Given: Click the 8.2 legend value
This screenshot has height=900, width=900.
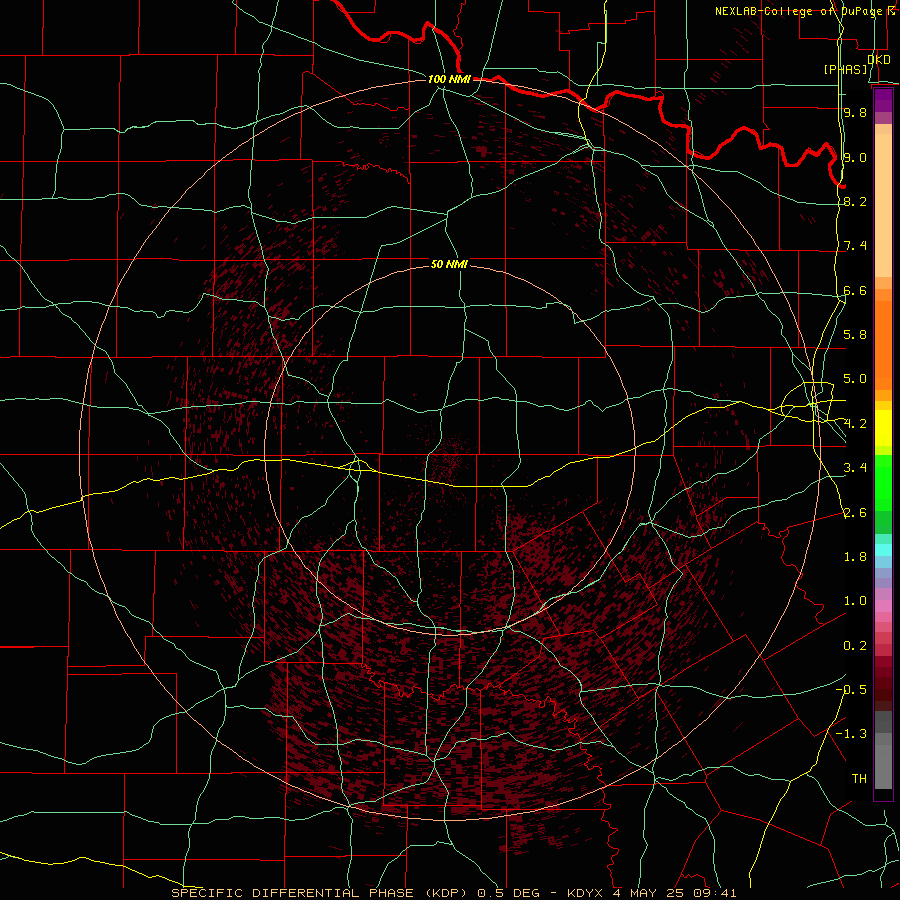Looking at the screenshot, I should pos(855,201).
